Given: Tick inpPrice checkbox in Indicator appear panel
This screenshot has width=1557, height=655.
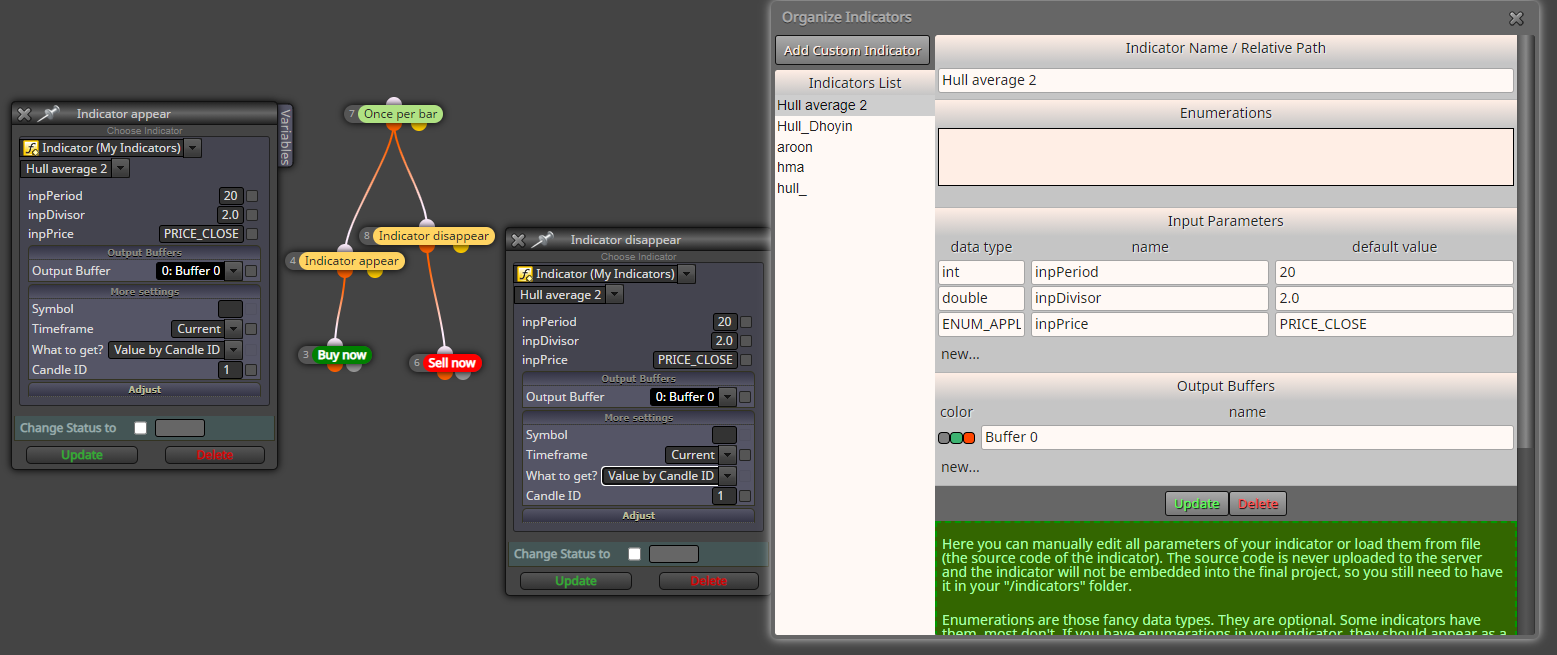Looking at the screenshot, I should (x=252, y=234).
